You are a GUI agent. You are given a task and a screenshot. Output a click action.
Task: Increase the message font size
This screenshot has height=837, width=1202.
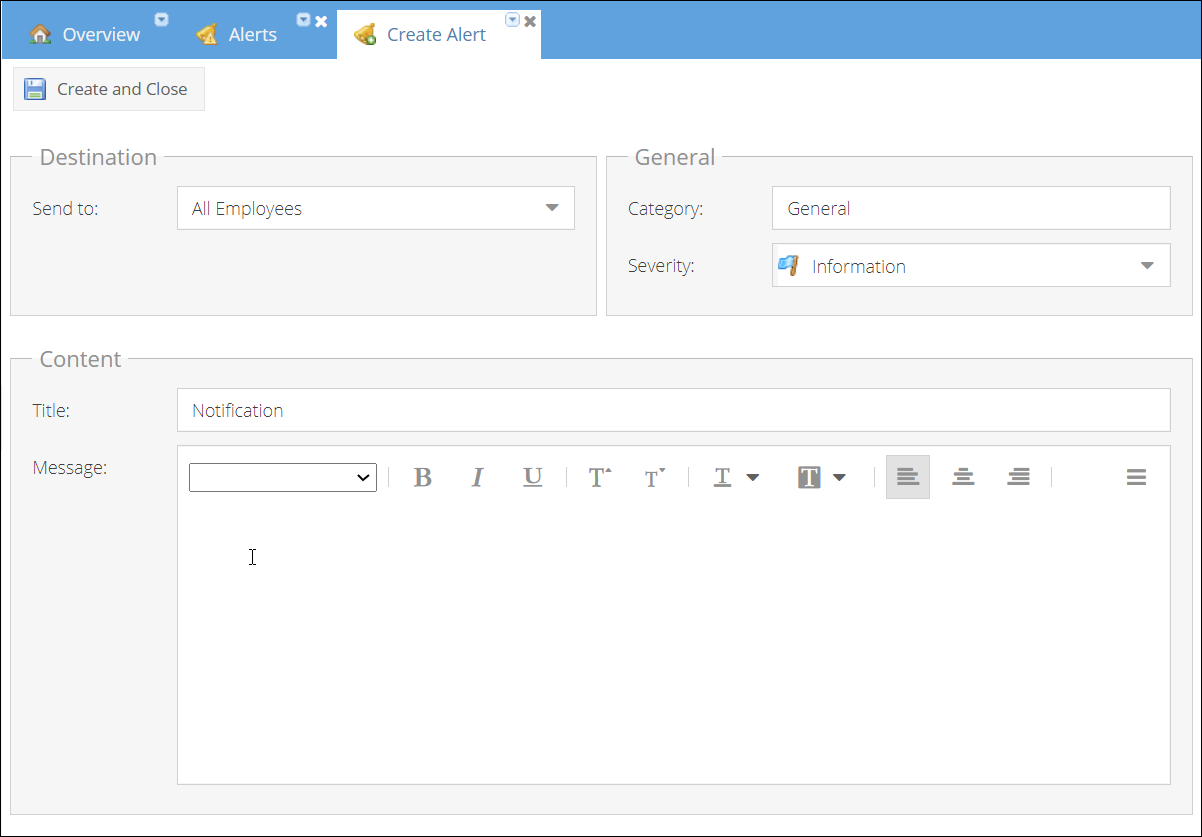pyautogui.click(x=600, y=477)
